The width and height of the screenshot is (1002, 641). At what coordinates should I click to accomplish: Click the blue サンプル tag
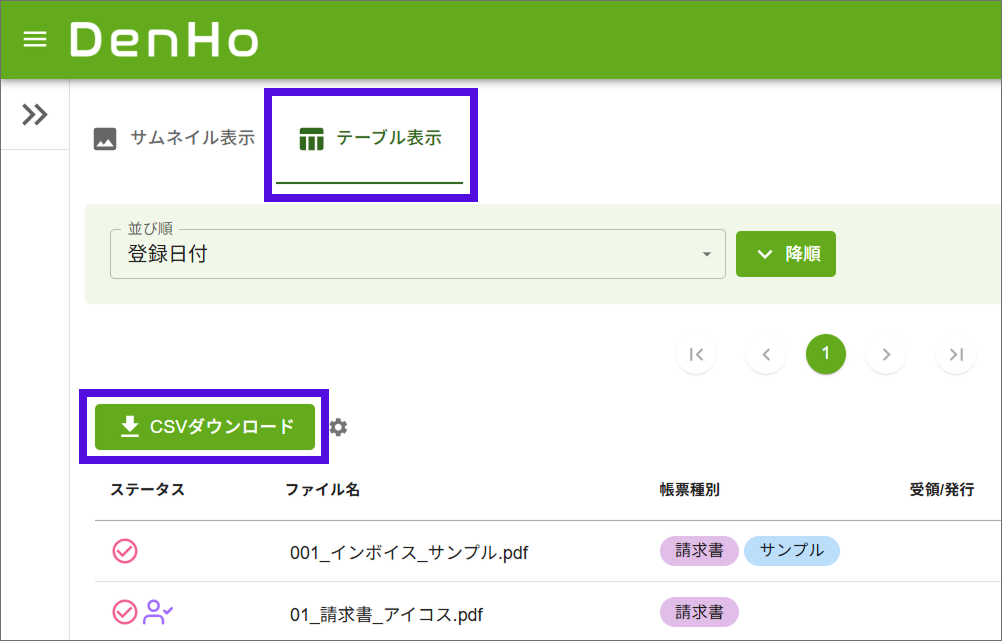point(791,550)
